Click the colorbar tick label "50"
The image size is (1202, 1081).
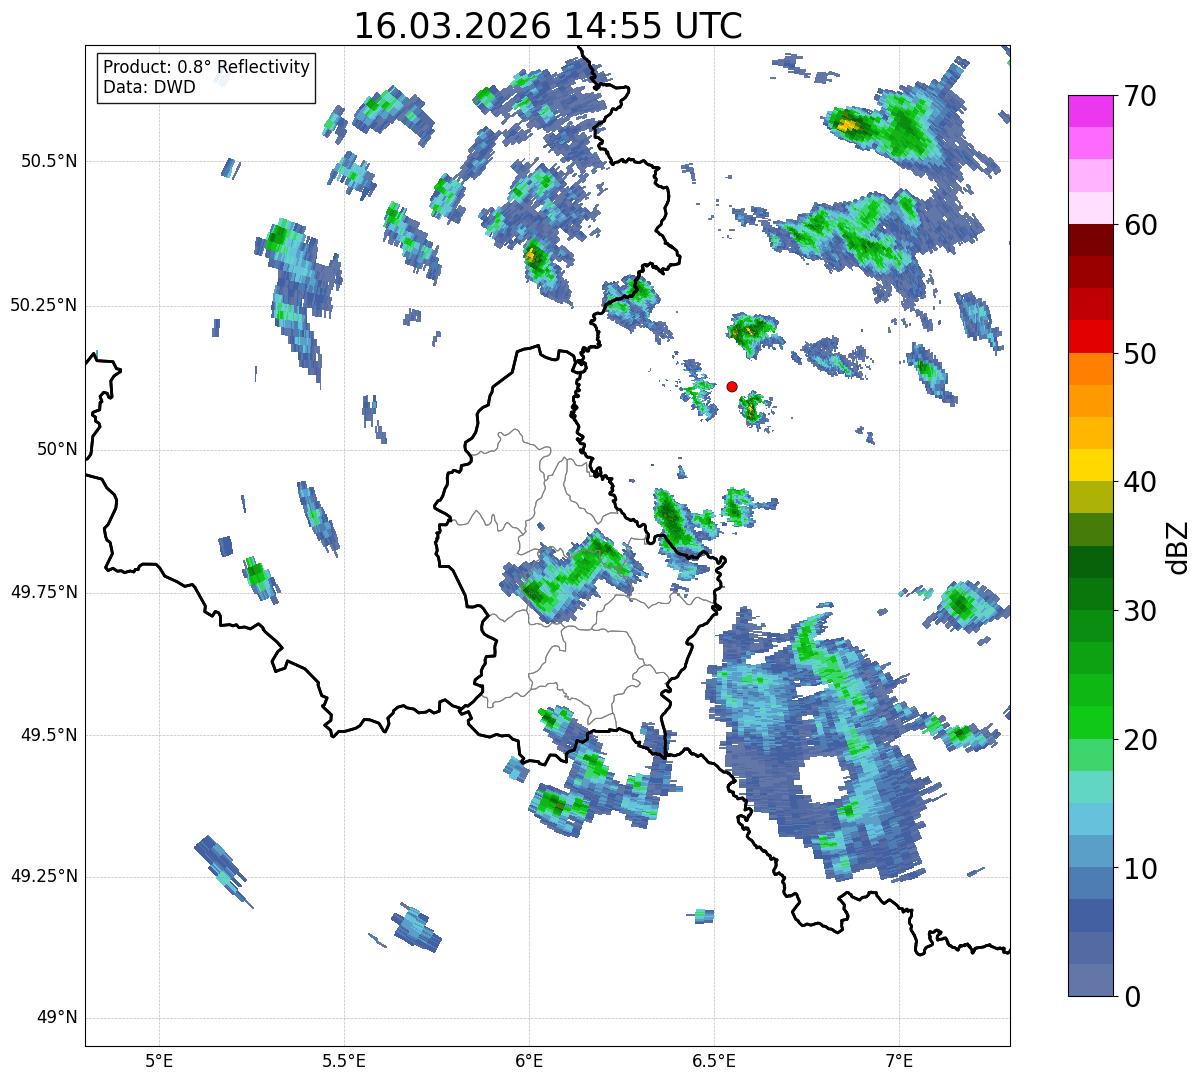coord(1141,354)
